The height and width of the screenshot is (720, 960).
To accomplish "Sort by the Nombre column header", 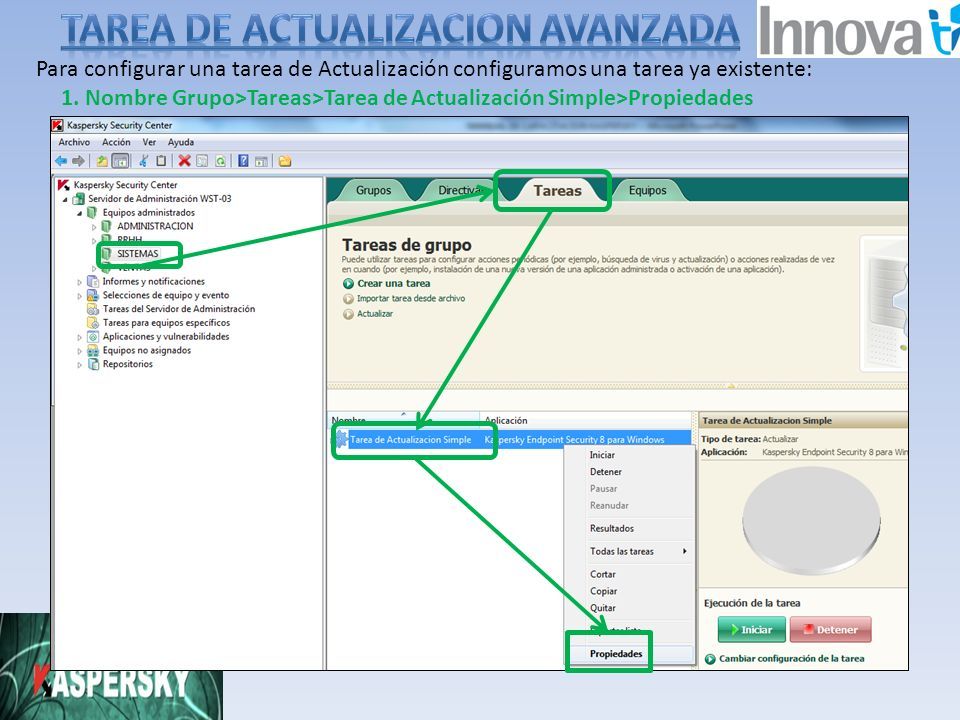I will (x=404, y=420).
